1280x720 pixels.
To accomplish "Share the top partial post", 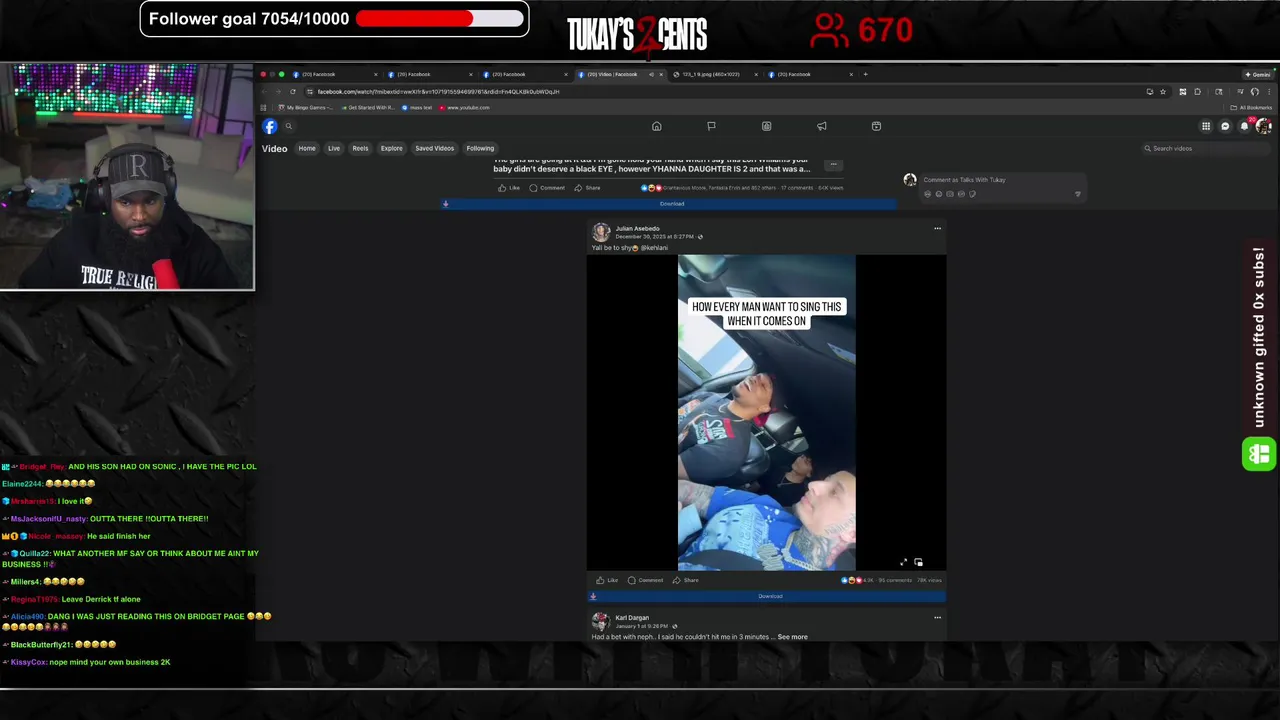I will pos(587,188).
